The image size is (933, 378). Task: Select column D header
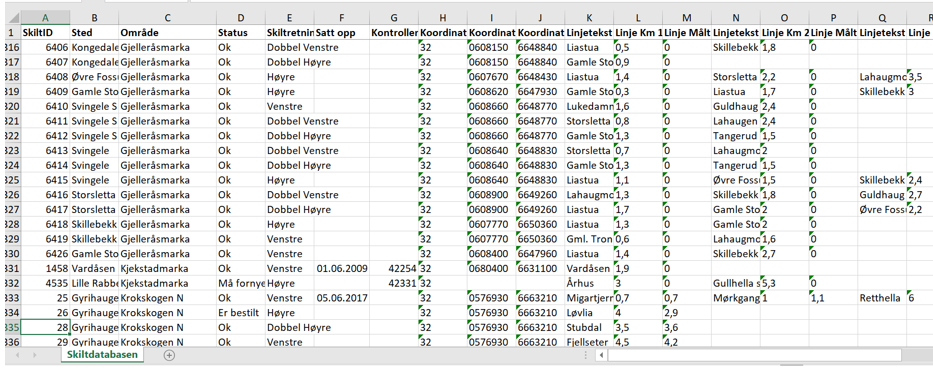(x=240, y=17)
